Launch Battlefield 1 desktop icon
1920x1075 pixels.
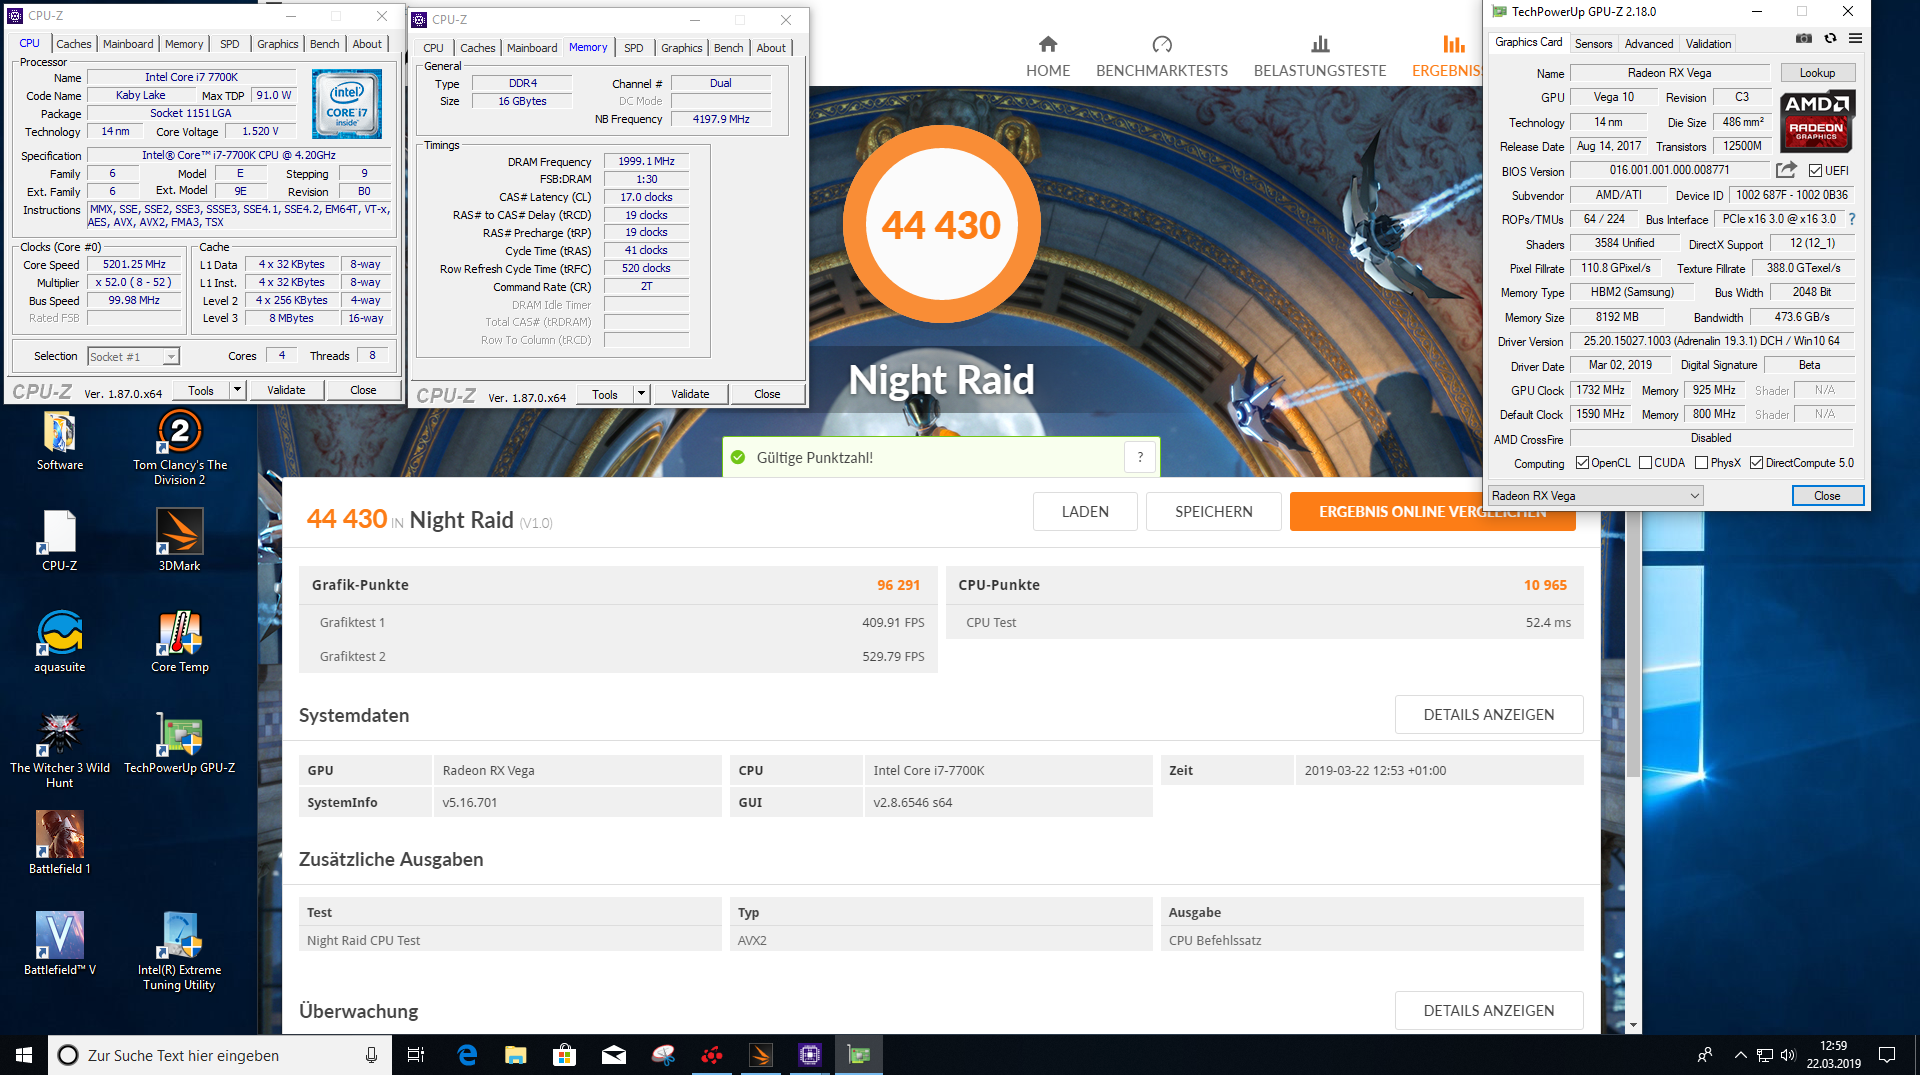point(60,842)
